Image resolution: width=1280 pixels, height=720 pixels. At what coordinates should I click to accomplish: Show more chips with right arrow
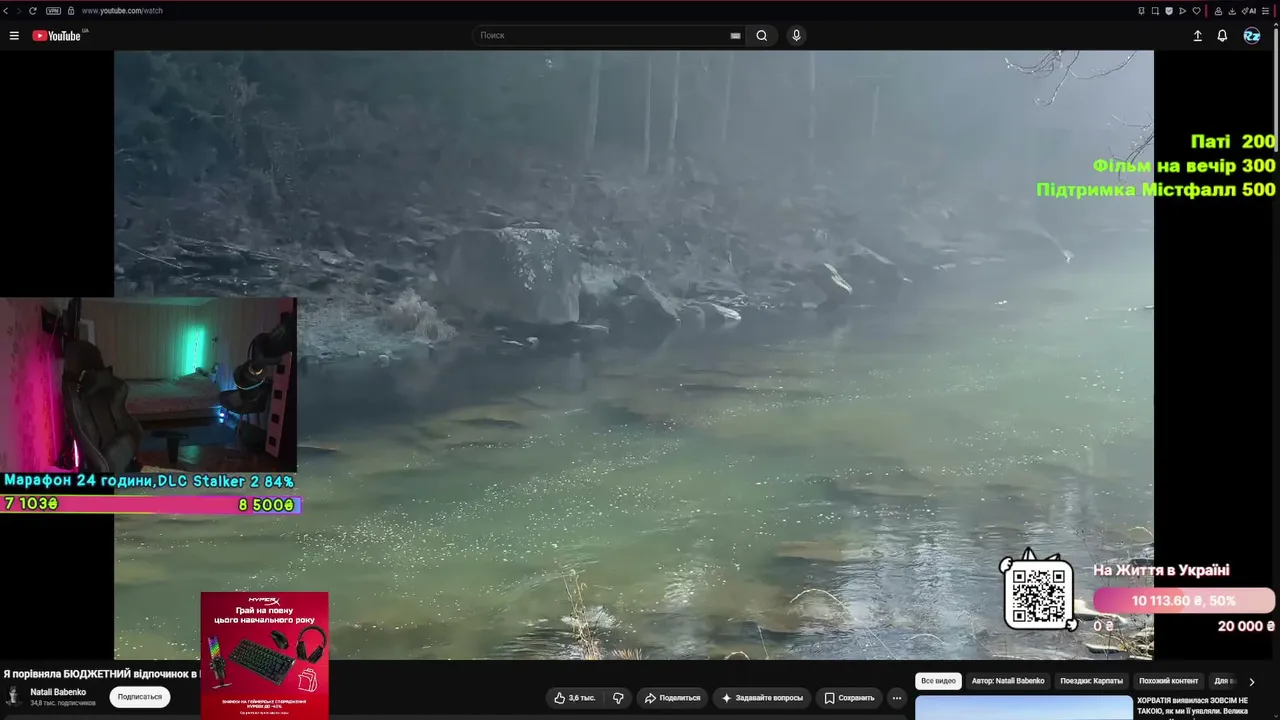1251,682
